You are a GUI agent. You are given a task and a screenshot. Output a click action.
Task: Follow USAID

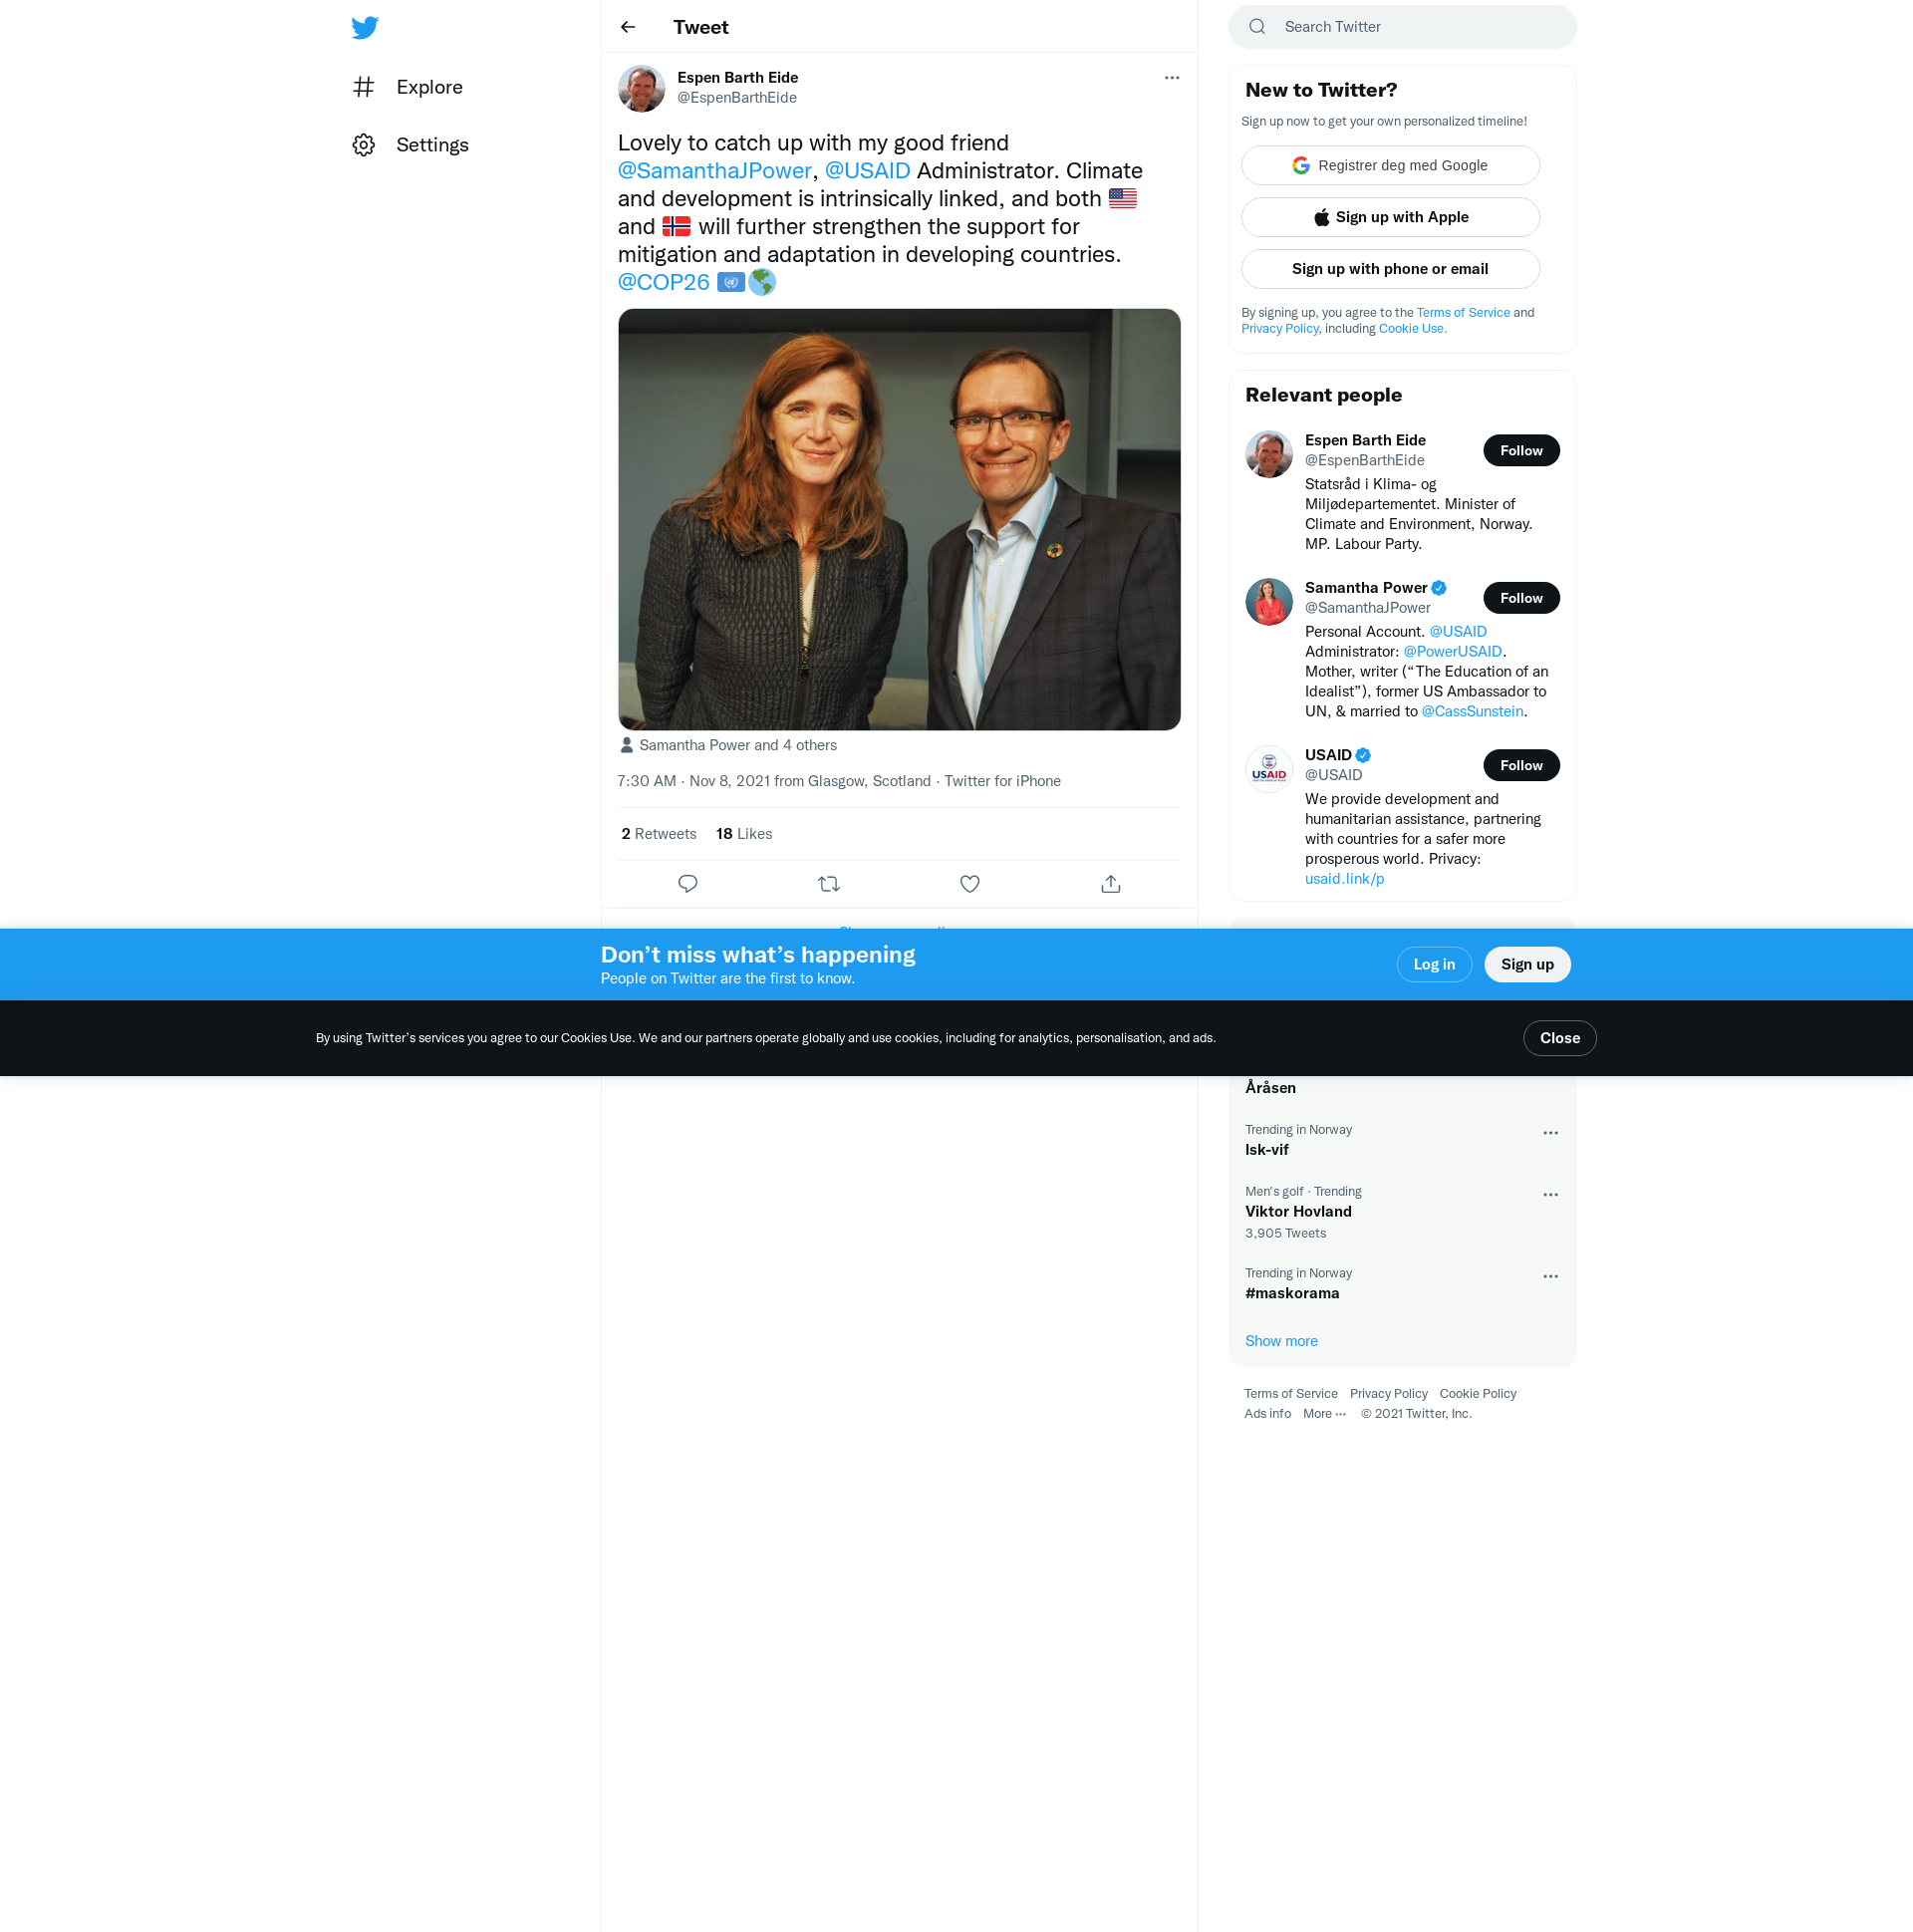coord(1521,766)
